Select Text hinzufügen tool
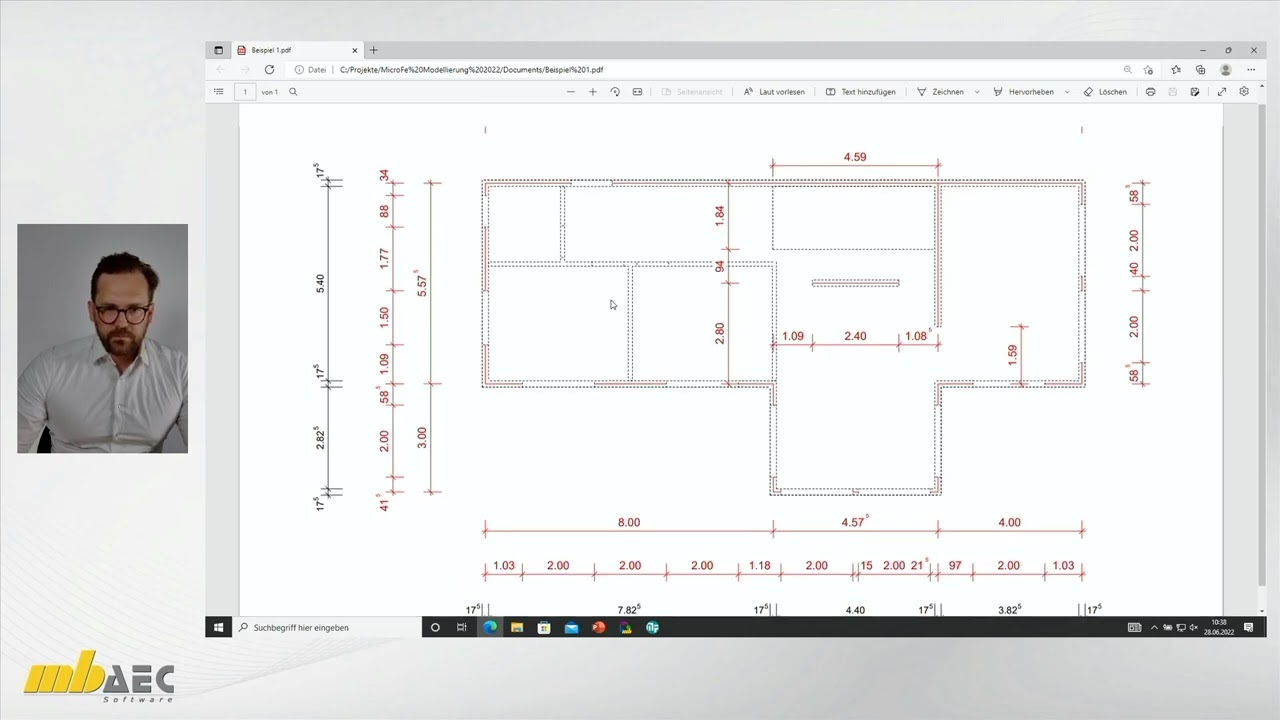This screenshot has height=720, width=1280. [x=860, y=91]
